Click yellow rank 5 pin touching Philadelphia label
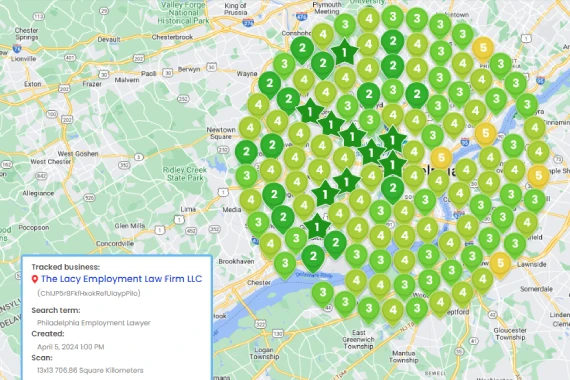 tap(441, 159)
